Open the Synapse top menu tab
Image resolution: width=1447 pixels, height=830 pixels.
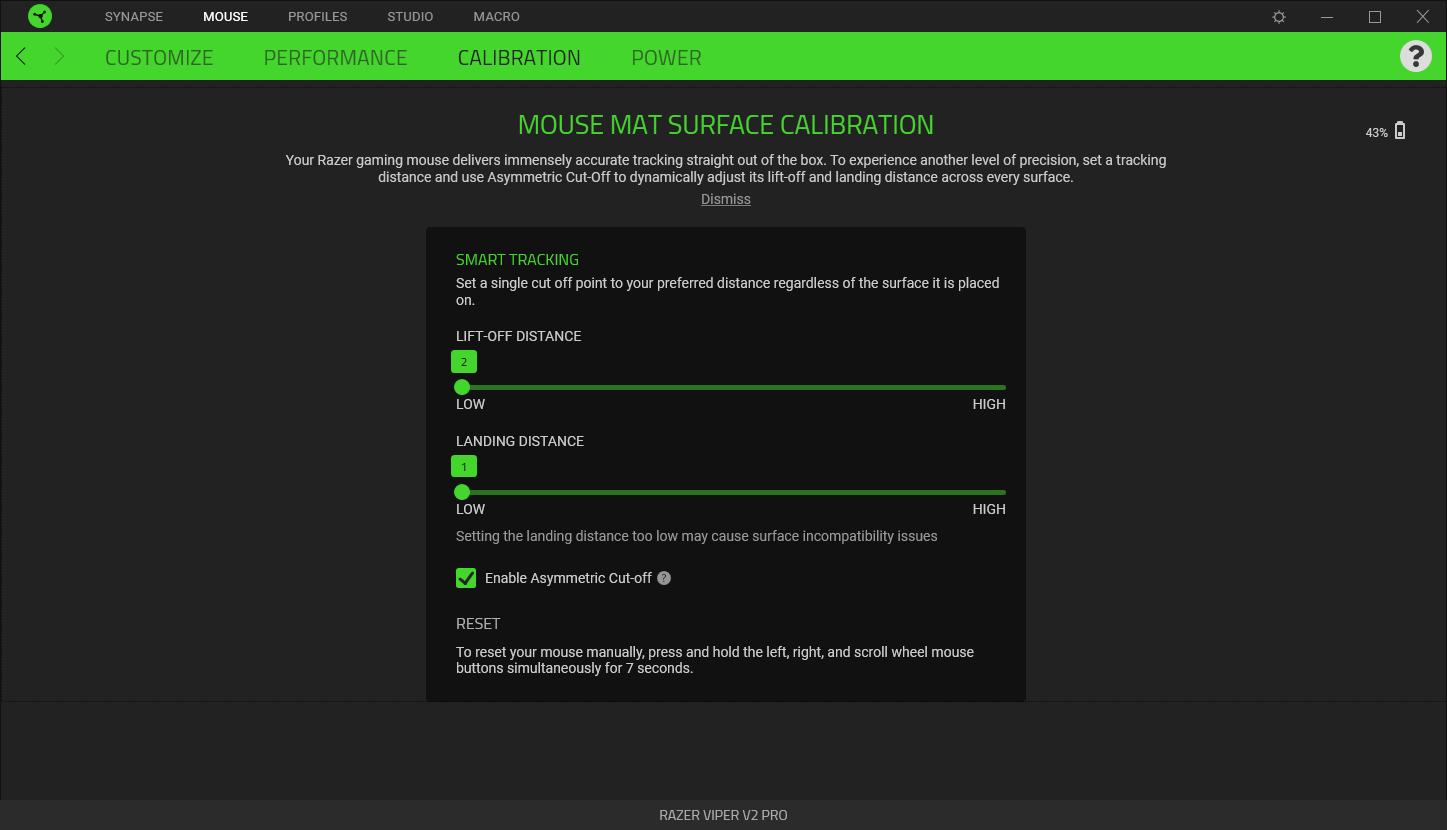134,17
